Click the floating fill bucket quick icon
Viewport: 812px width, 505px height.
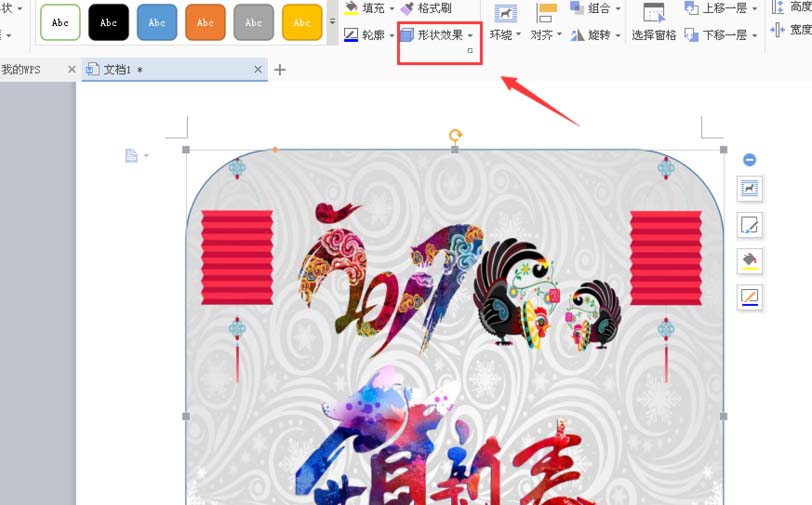tap(749, 261)
